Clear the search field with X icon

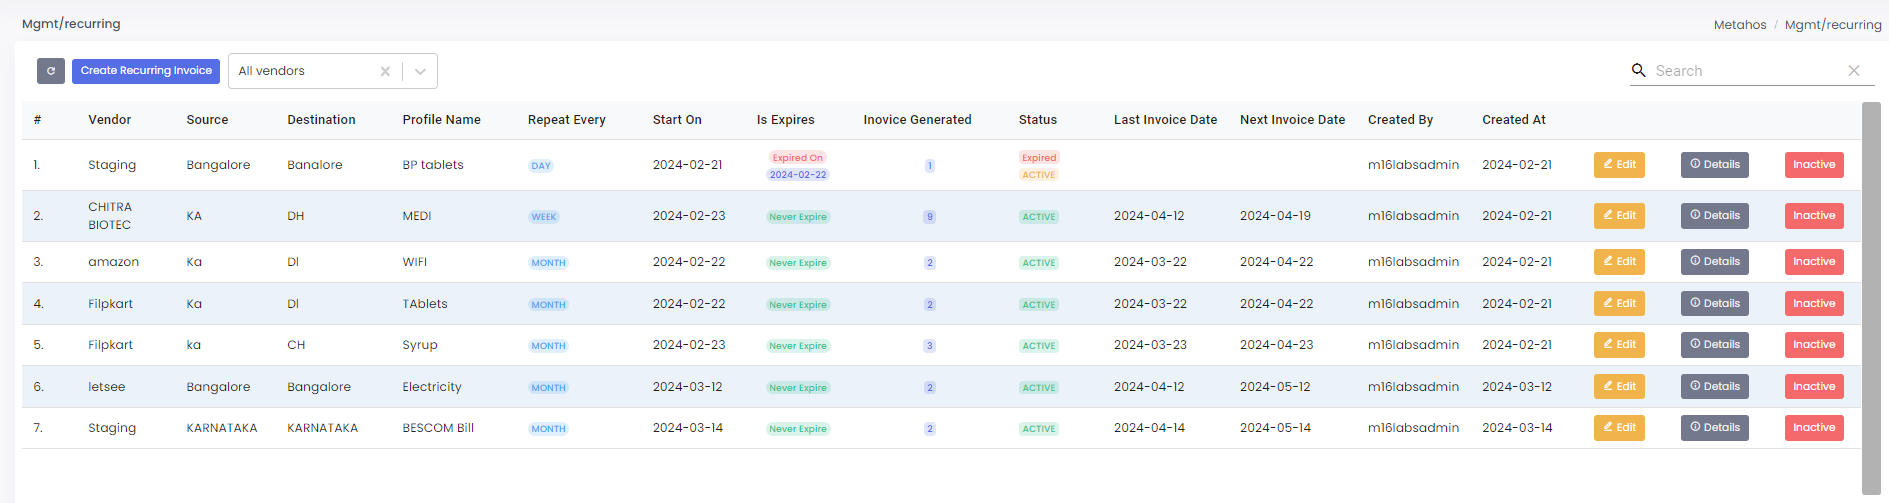tap(1854, 70)
